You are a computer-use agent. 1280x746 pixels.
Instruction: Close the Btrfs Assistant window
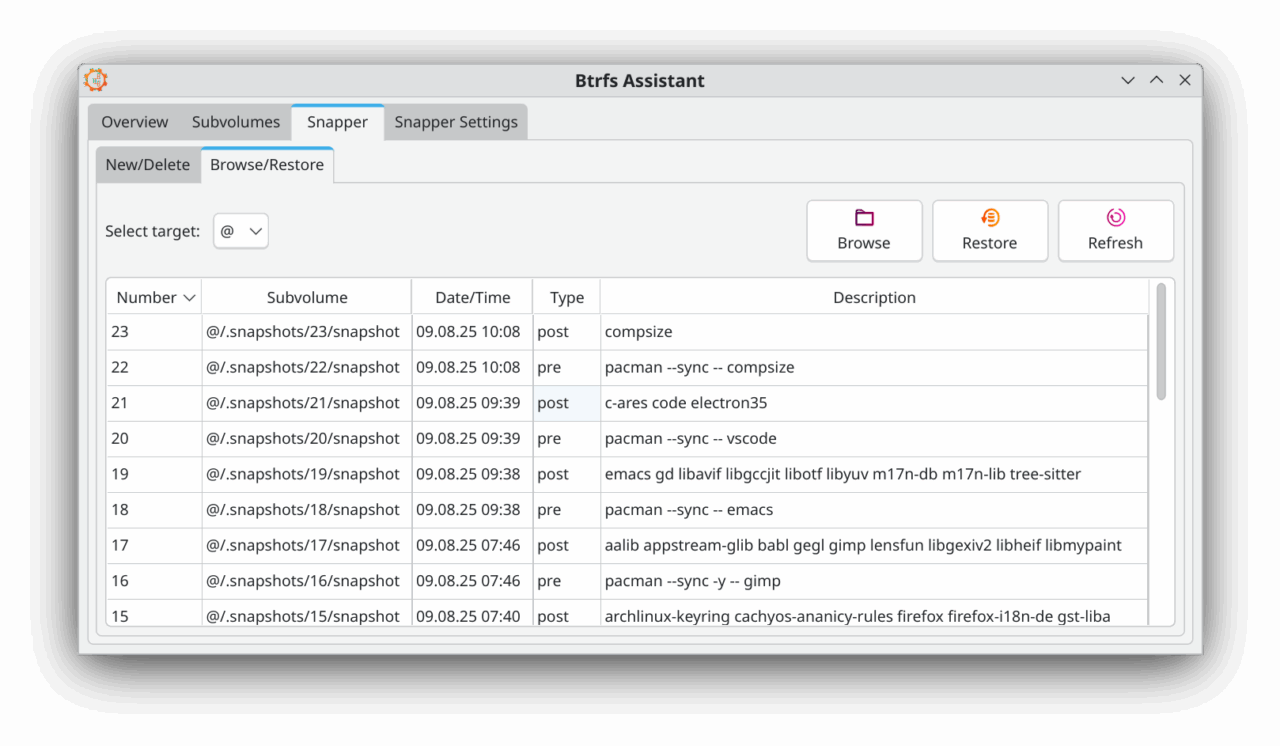(x=1185, y=81)
